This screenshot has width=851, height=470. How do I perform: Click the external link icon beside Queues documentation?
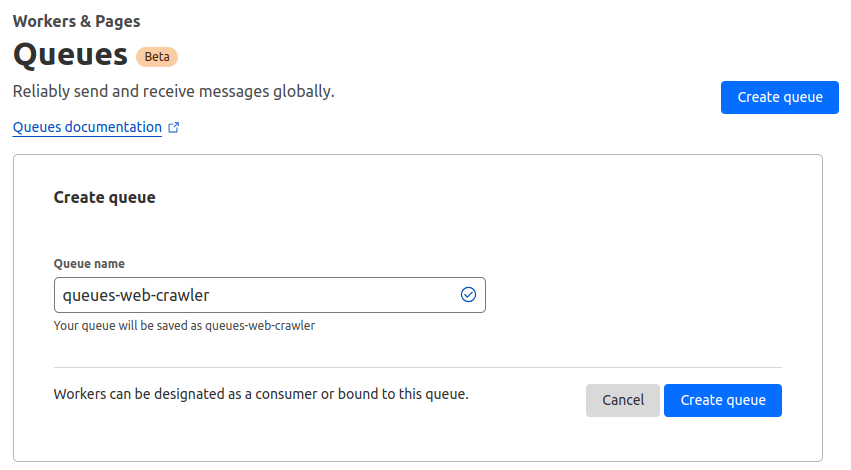tap(174, 128)
